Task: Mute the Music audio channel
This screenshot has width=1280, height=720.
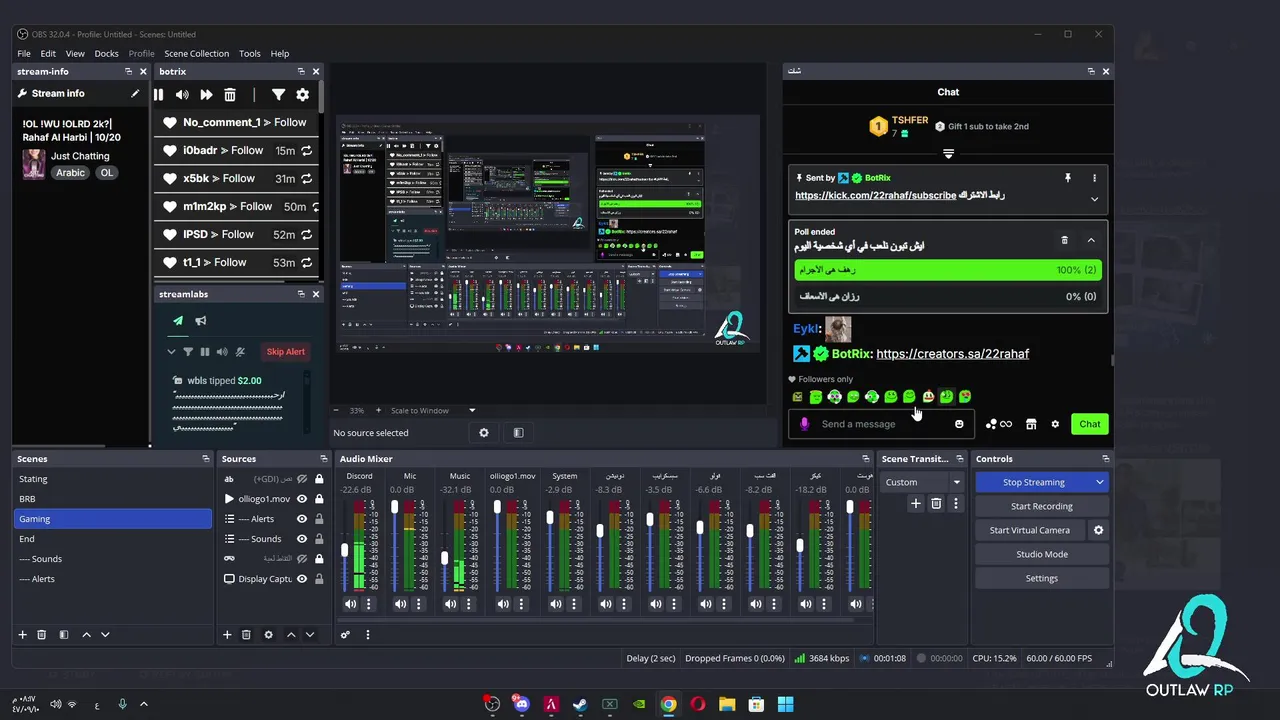Action: (x=450, y=604)
